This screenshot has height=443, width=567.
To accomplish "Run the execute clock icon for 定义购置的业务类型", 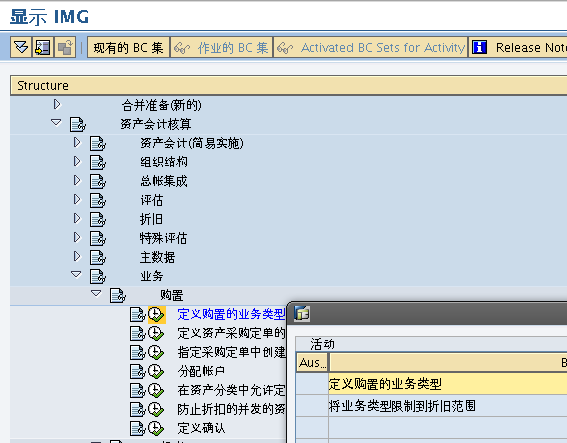I will point(157,315).
